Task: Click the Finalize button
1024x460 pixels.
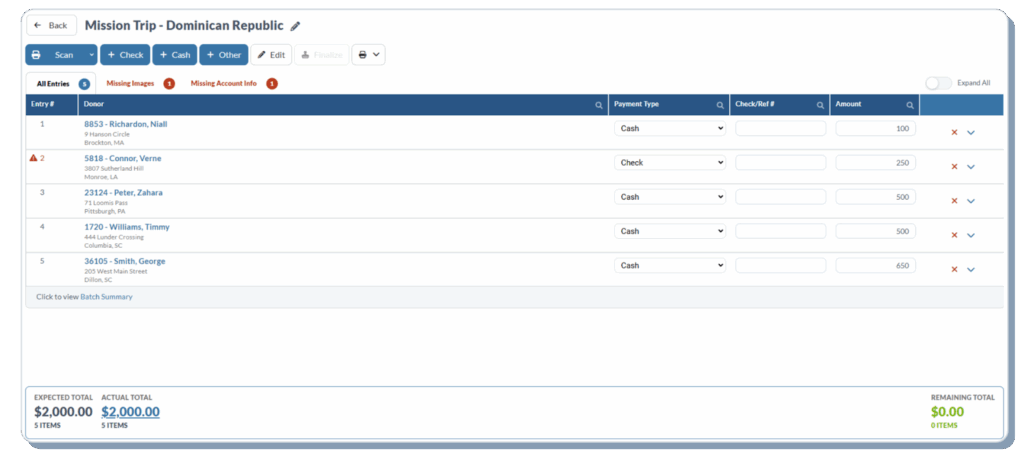Action: tap(321, 55)
